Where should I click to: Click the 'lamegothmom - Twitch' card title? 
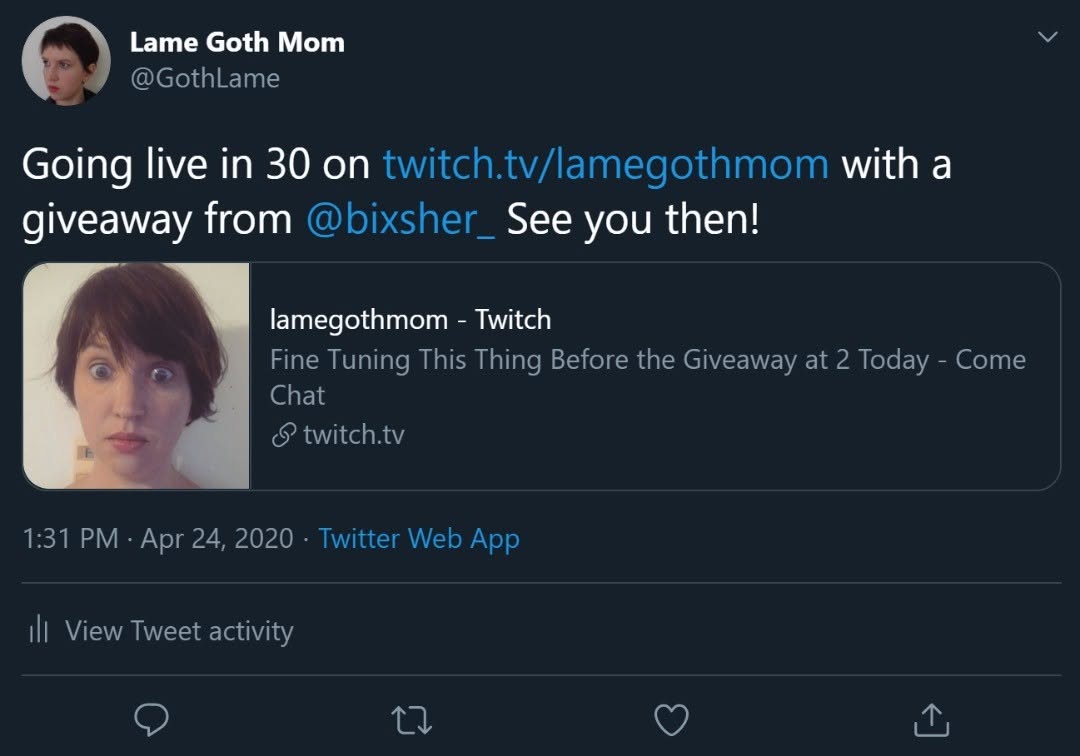pyautogui.click(x=410, y=320)
